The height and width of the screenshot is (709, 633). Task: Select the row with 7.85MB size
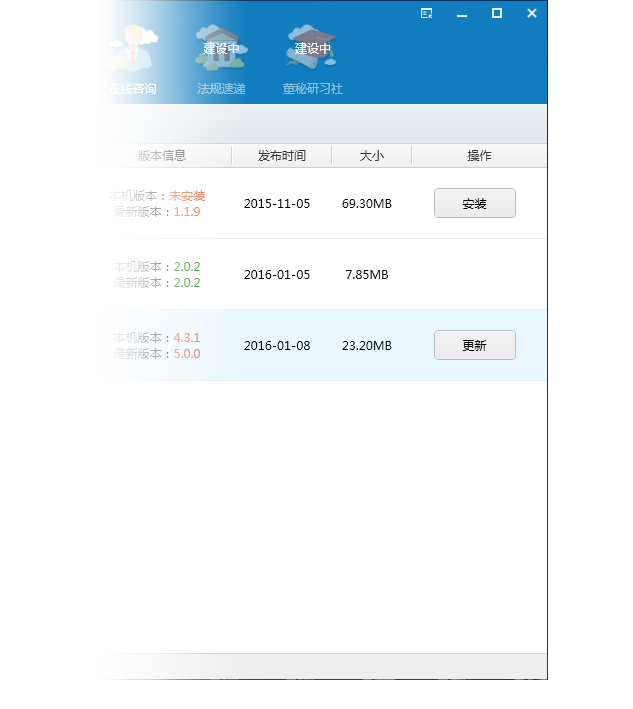(366, 275)
